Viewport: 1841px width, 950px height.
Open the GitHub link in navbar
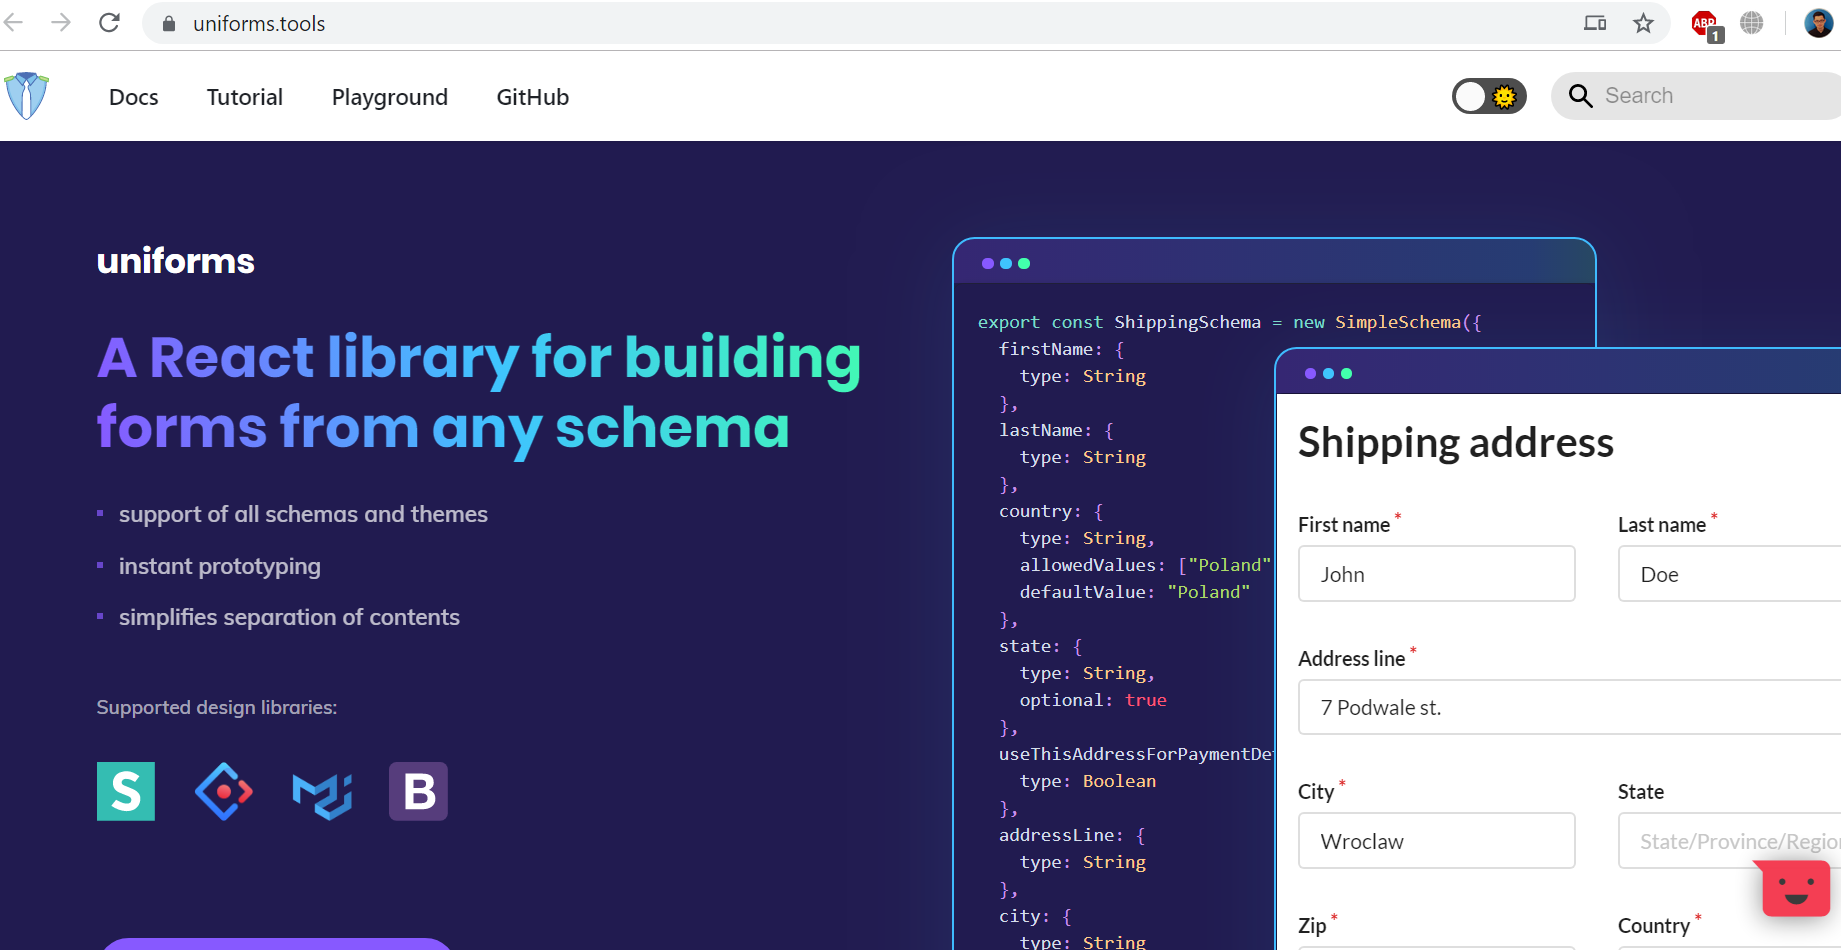533,97
